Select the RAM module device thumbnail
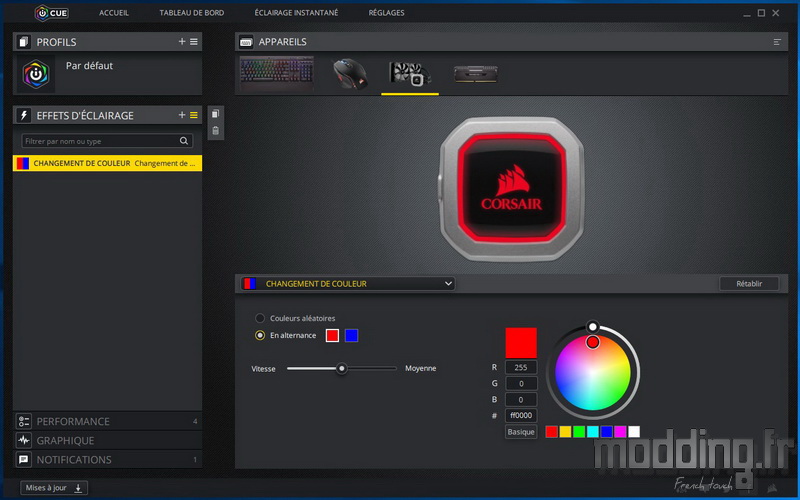 coord(476,74)
